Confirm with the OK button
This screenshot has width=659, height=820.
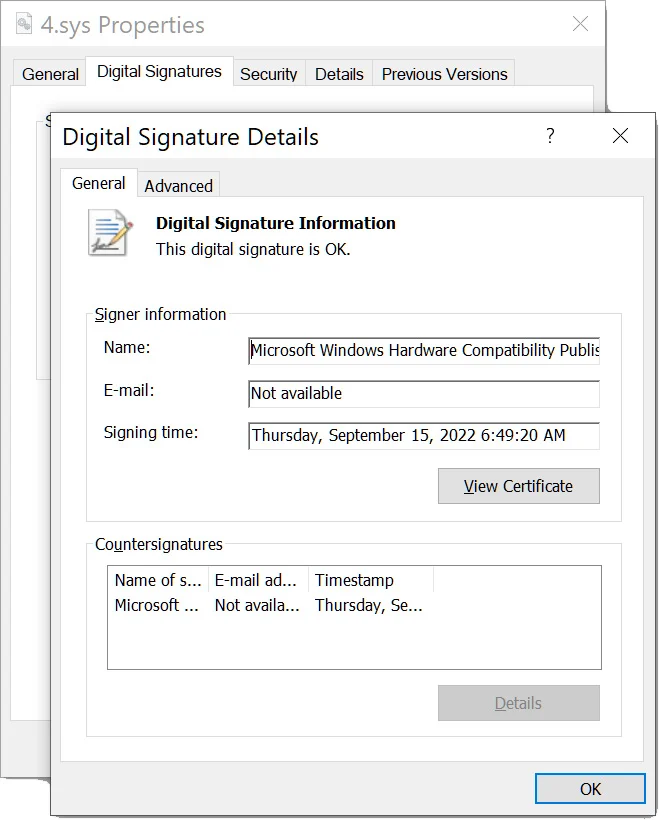(x=590, y=789)
